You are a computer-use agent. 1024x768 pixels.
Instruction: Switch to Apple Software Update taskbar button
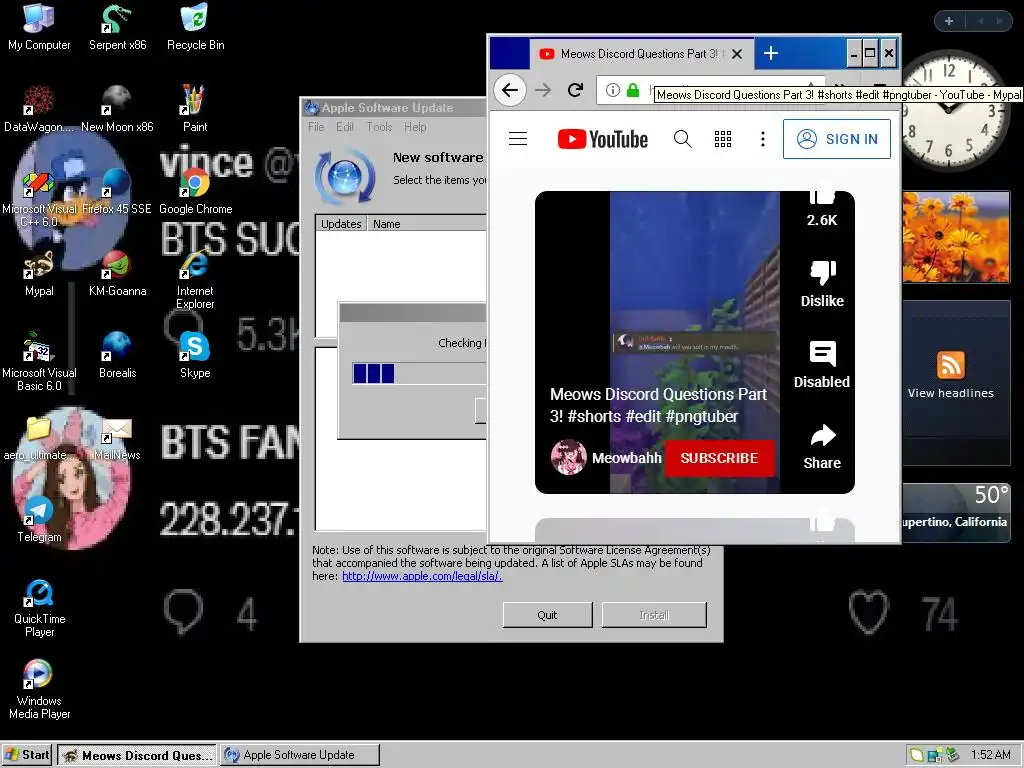pyautogui.click(x=299, y=755)
